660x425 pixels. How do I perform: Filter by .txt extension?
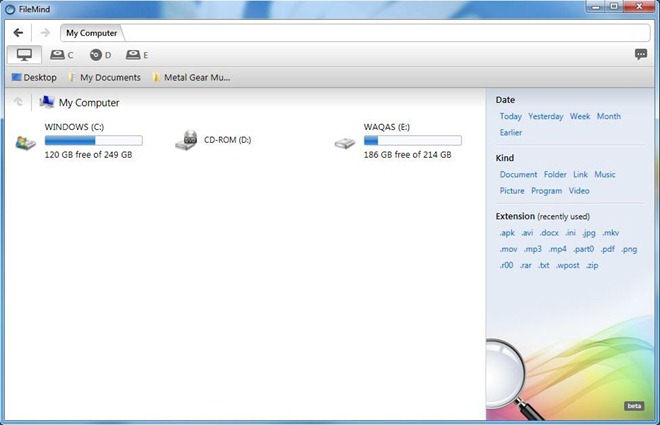544,266
